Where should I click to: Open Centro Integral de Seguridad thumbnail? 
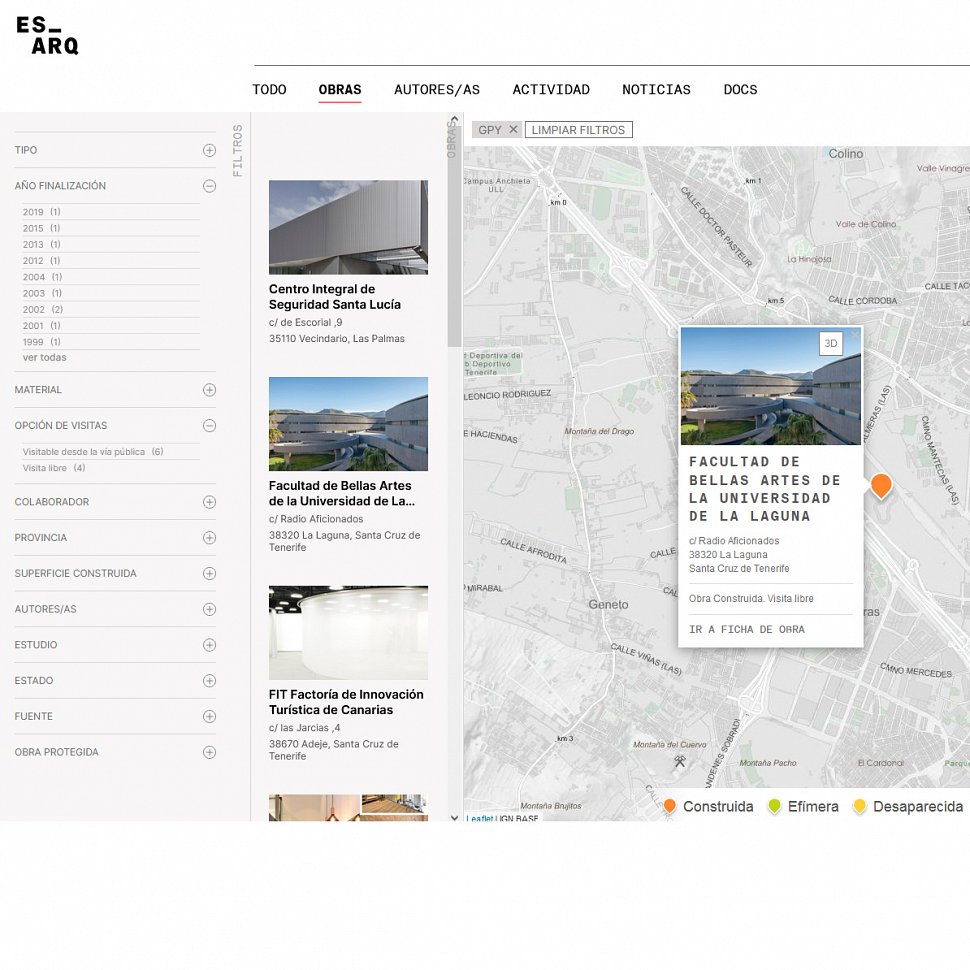click(348, 227)
